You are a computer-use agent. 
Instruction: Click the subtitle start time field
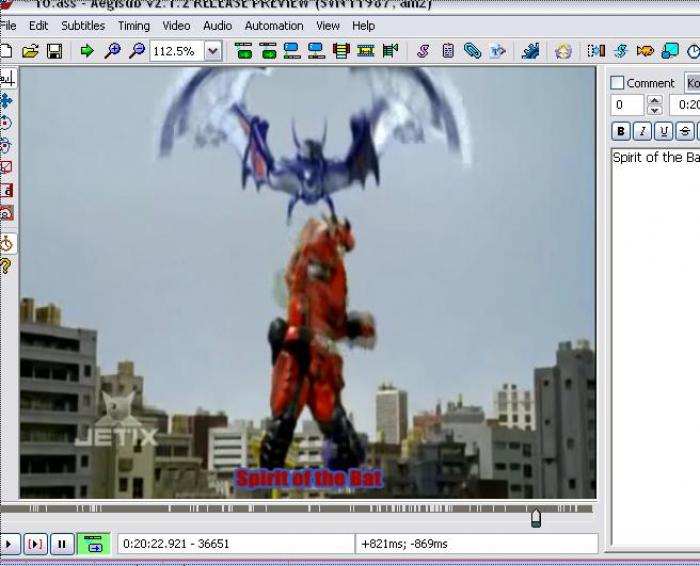[x=685, y=105]
